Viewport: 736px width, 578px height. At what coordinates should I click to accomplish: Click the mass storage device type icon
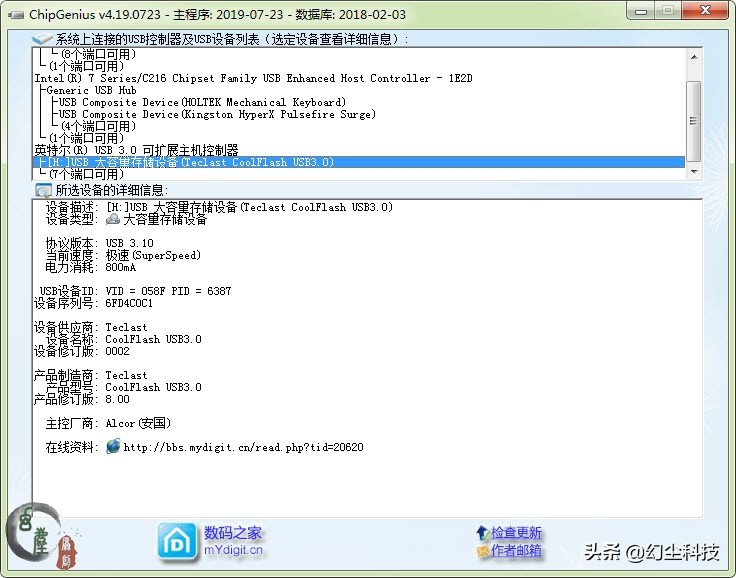pos(113,219)
